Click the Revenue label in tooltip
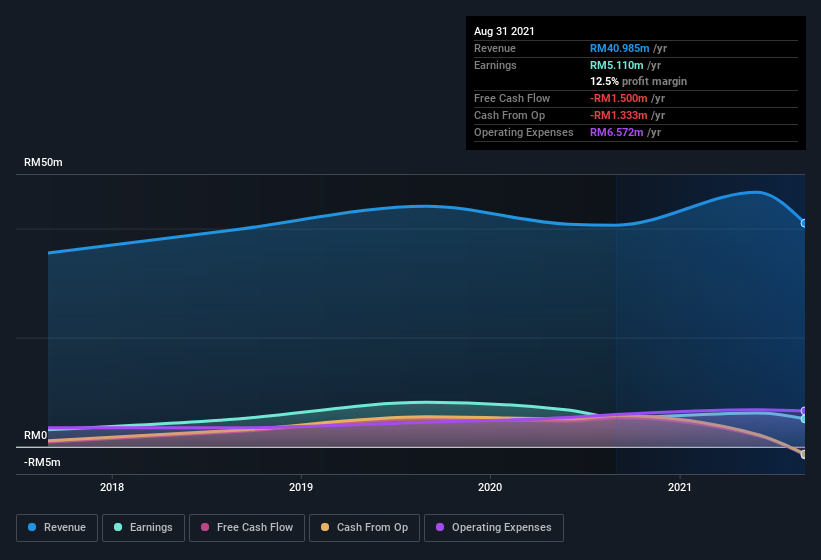This screenshot has height=560, width=821. pos(495,48)
